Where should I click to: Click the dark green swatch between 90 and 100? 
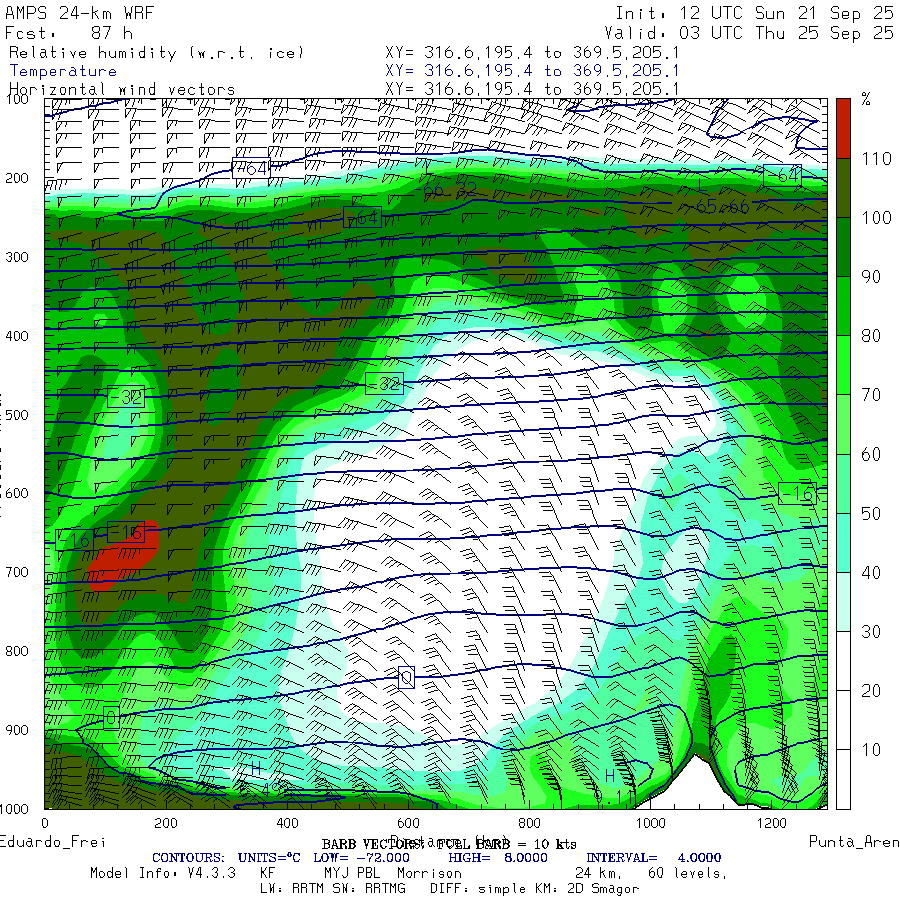[x=843, y=247]
